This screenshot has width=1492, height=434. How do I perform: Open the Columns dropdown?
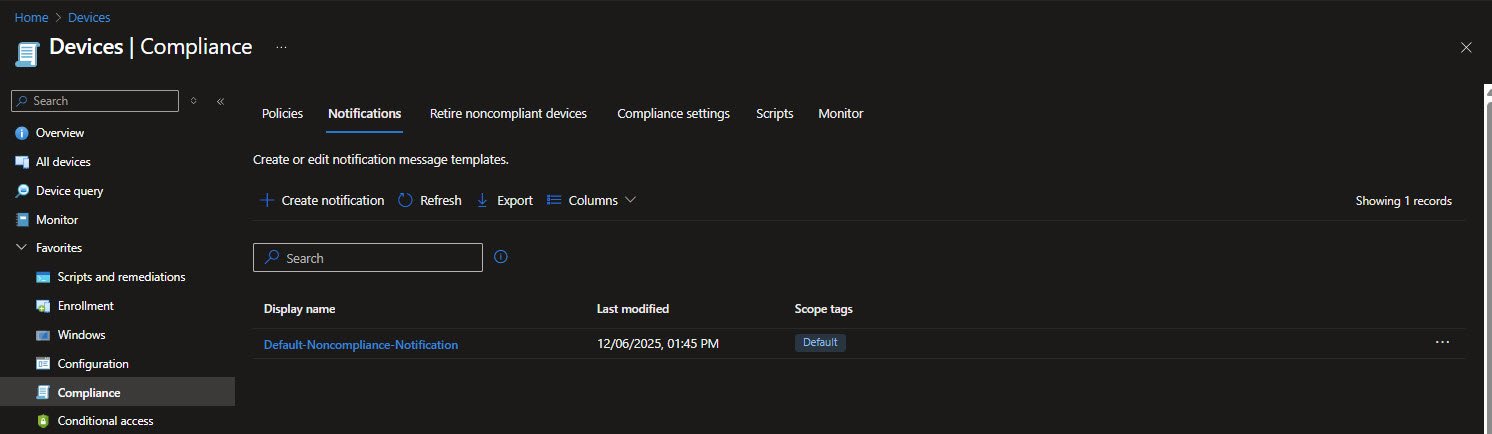(592, 200)
